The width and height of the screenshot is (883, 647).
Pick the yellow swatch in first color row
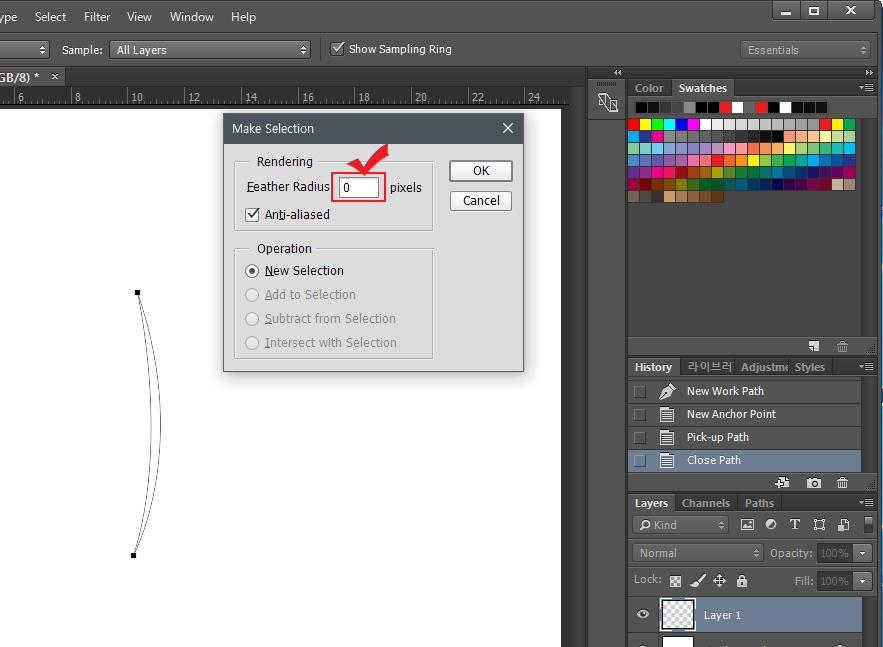645,124
